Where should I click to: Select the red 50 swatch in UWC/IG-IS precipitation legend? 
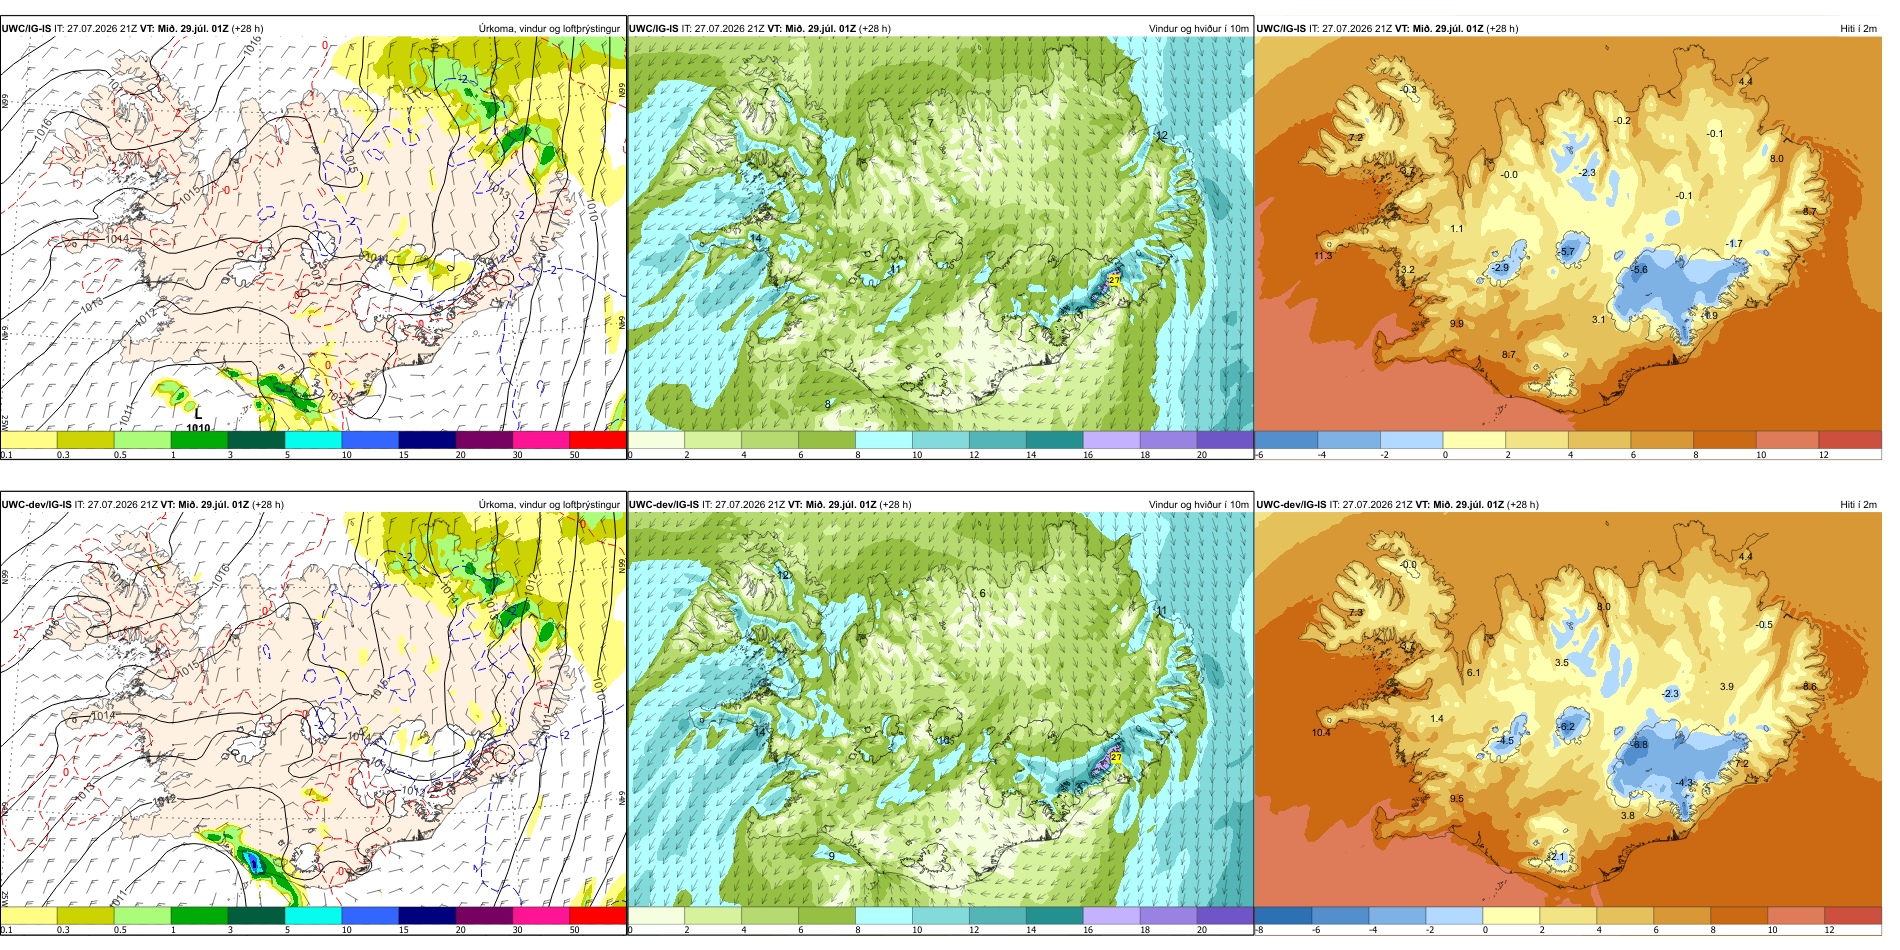click(598, 439)
